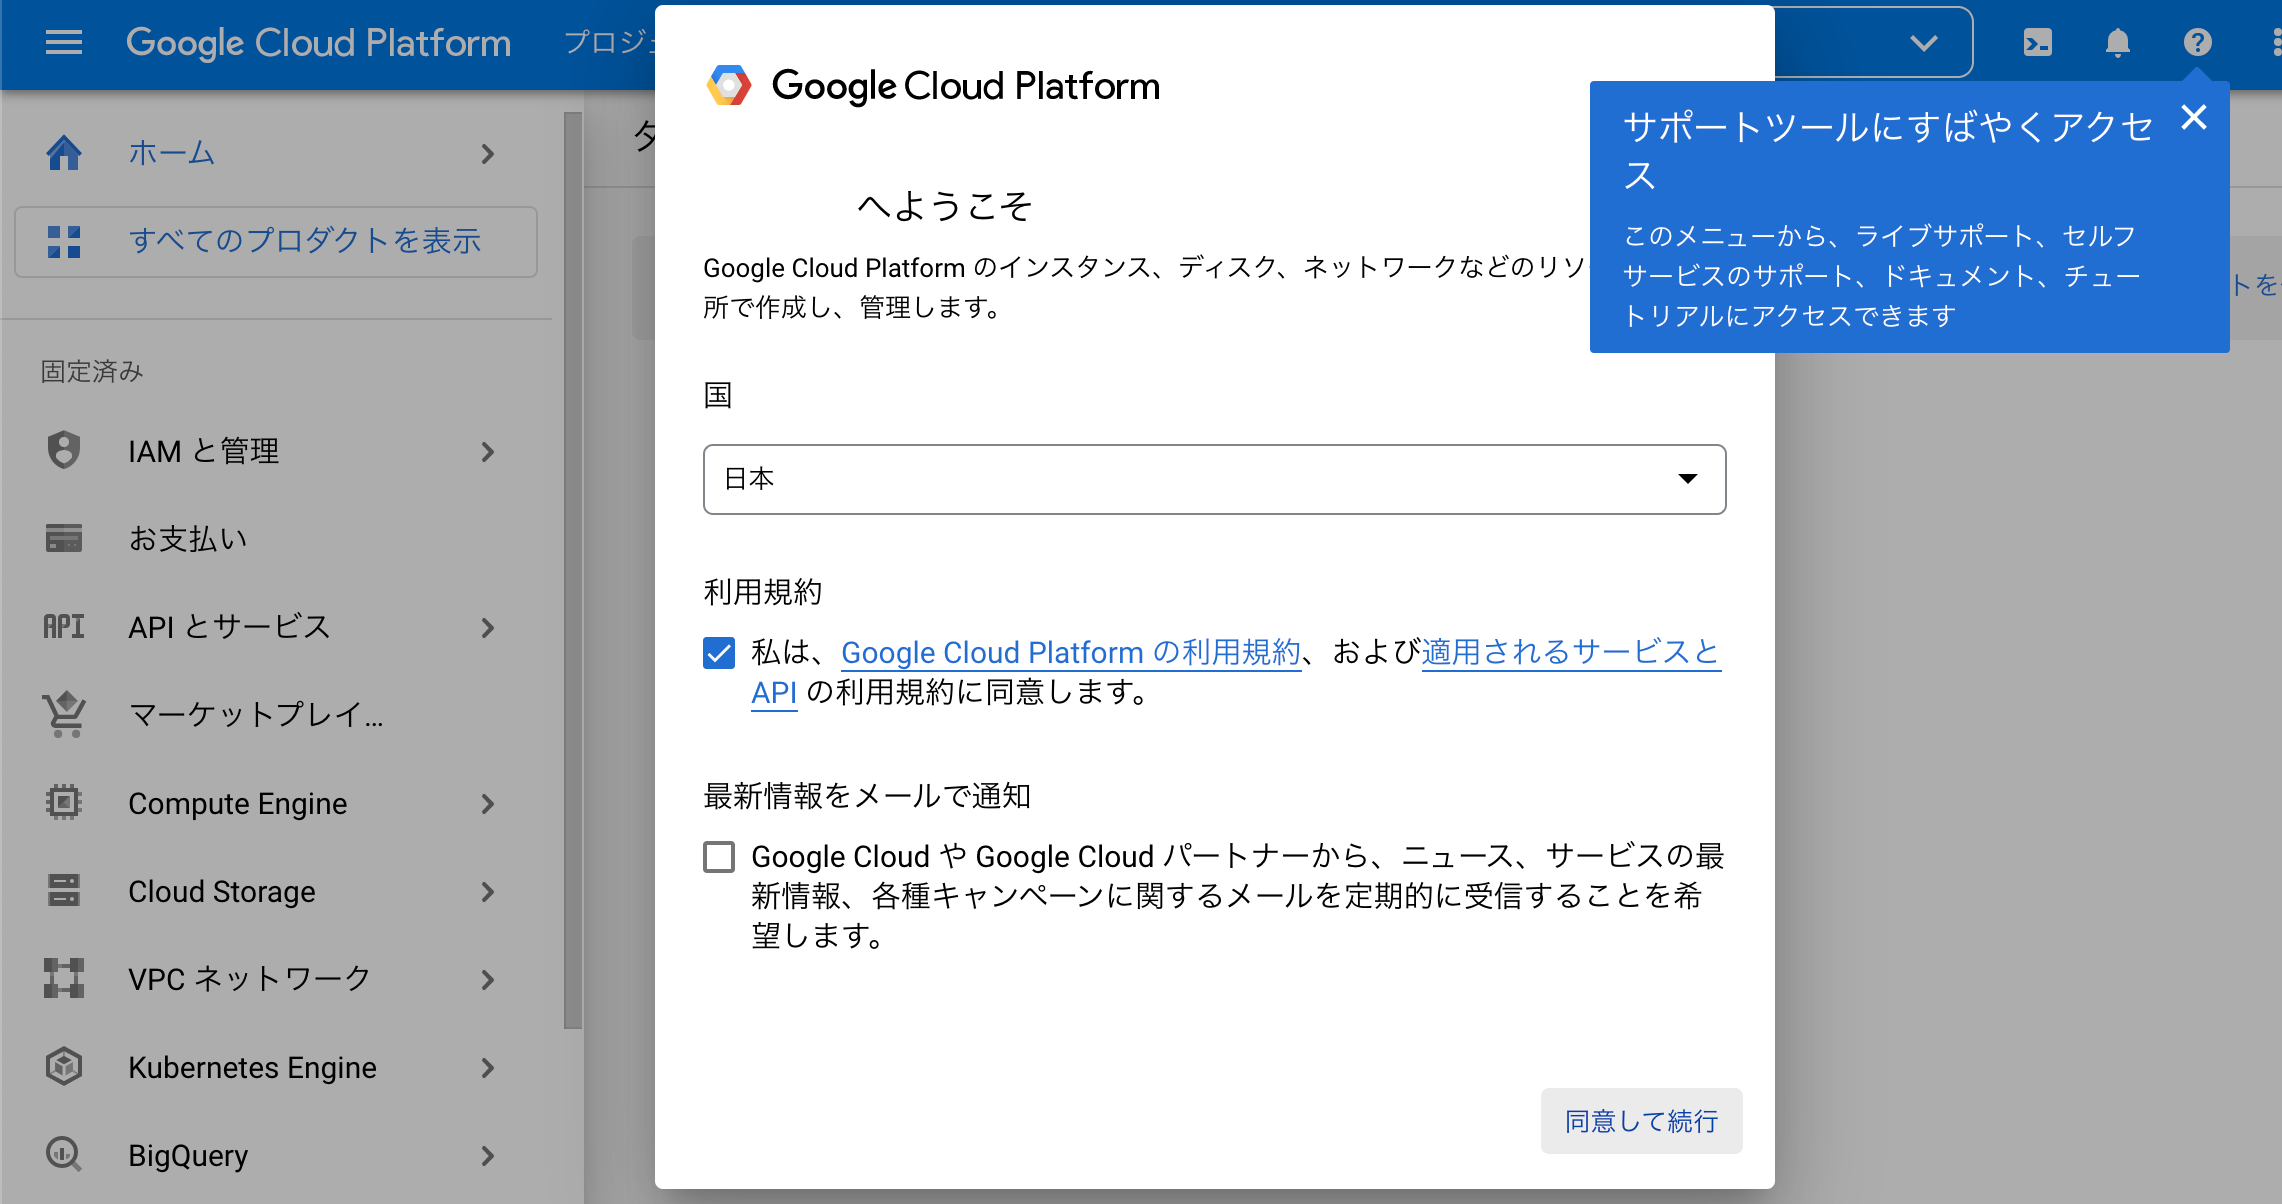Click the BigQuery icon
The width and height of the screenshot is (2282, 1204).
pos(64,1154)
